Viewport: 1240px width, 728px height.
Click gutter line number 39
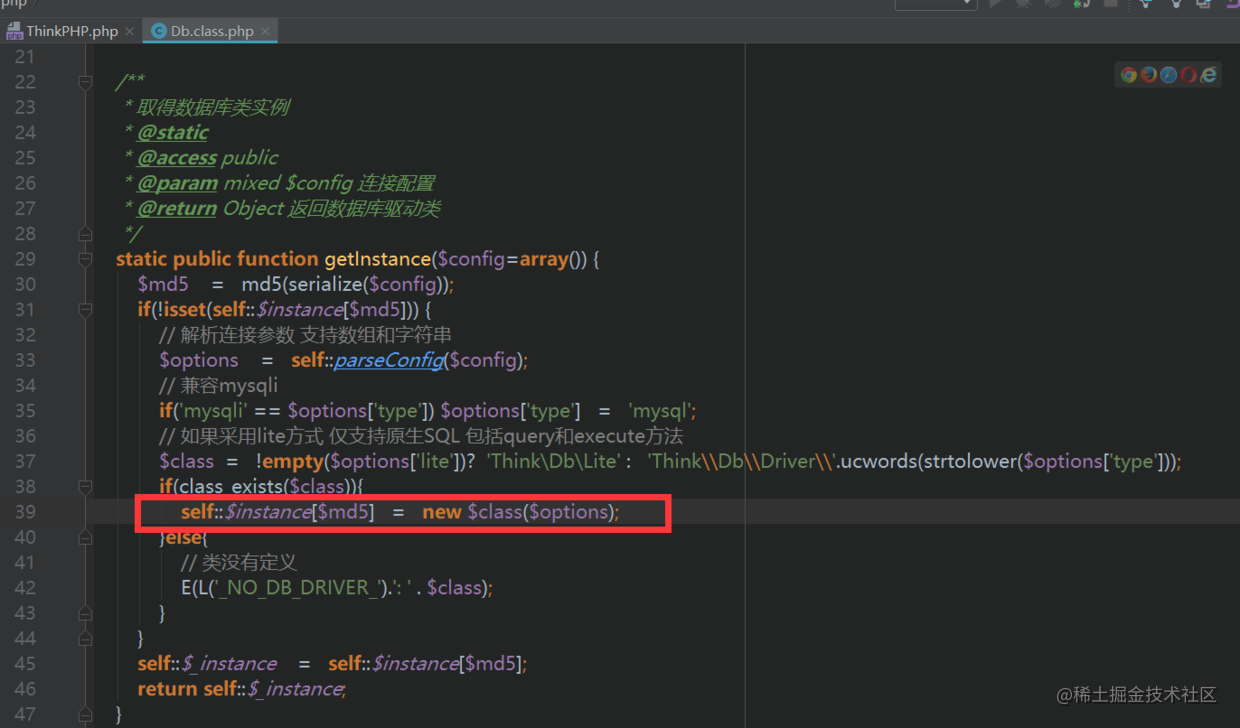tap(25, 512)
